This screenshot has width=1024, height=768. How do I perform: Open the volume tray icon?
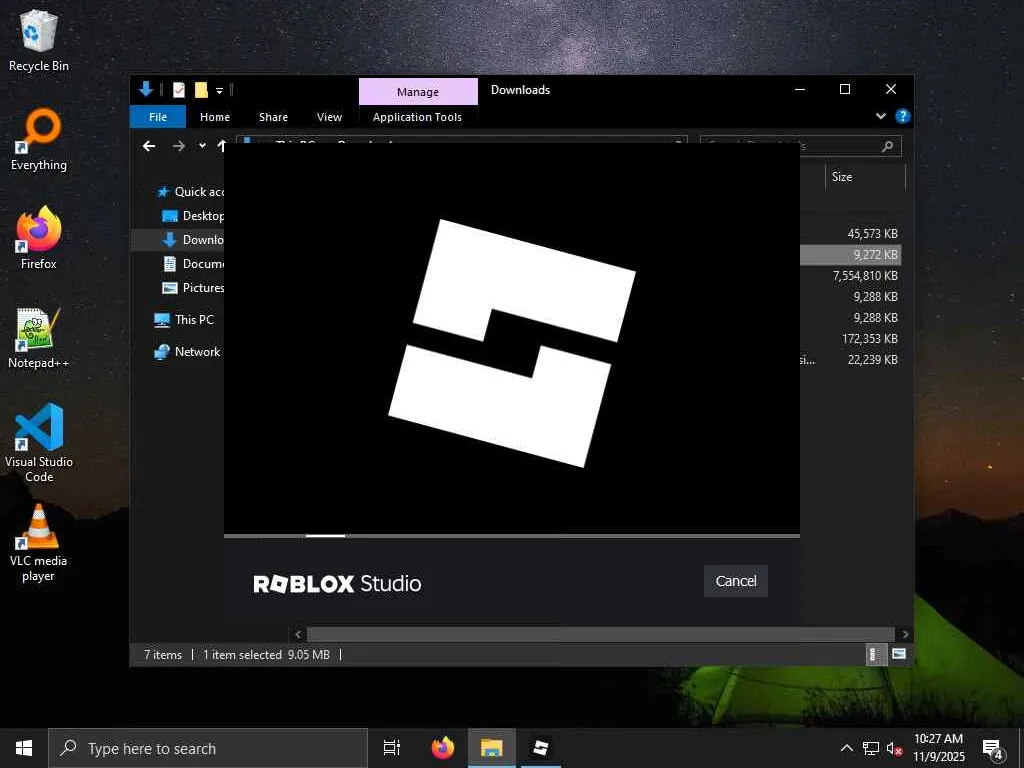pos(894,748)
